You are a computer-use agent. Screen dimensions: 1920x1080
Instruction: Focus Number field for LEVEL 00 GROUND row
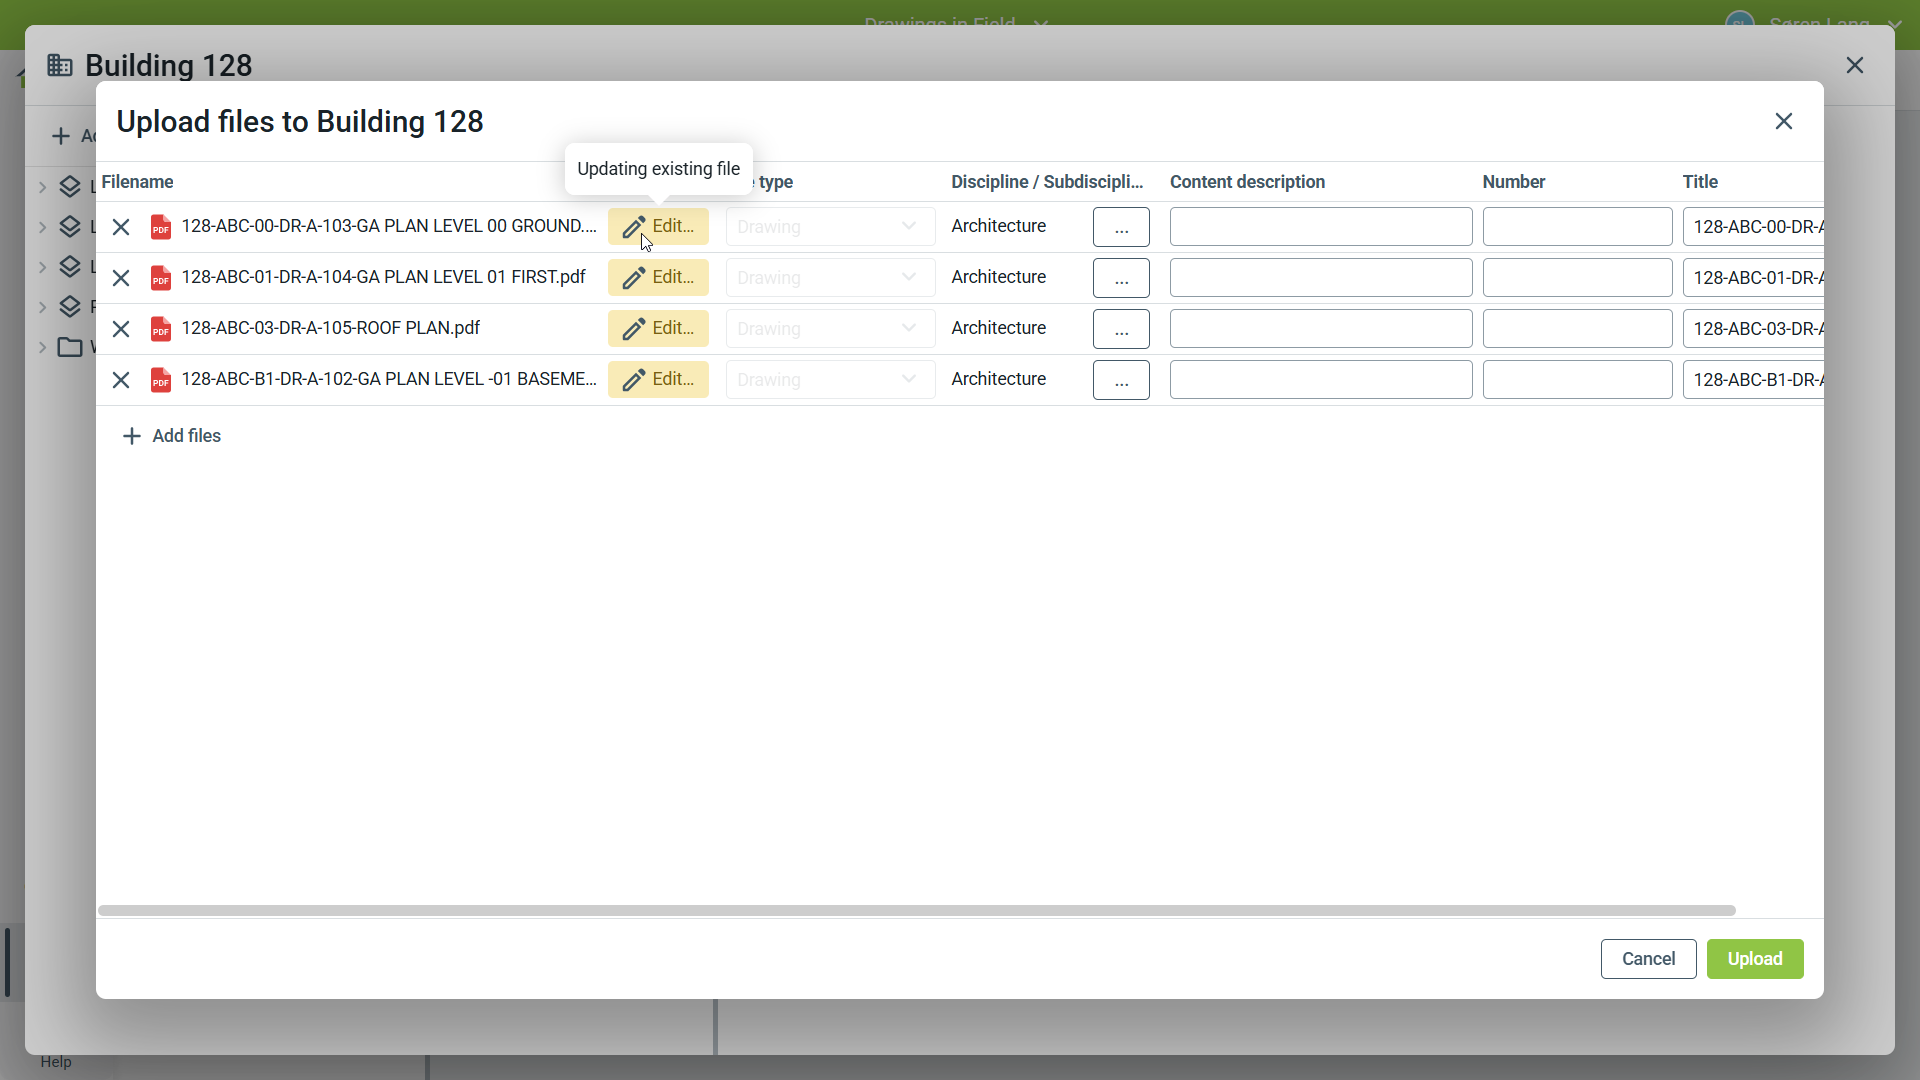click(x=1577, y=227)
